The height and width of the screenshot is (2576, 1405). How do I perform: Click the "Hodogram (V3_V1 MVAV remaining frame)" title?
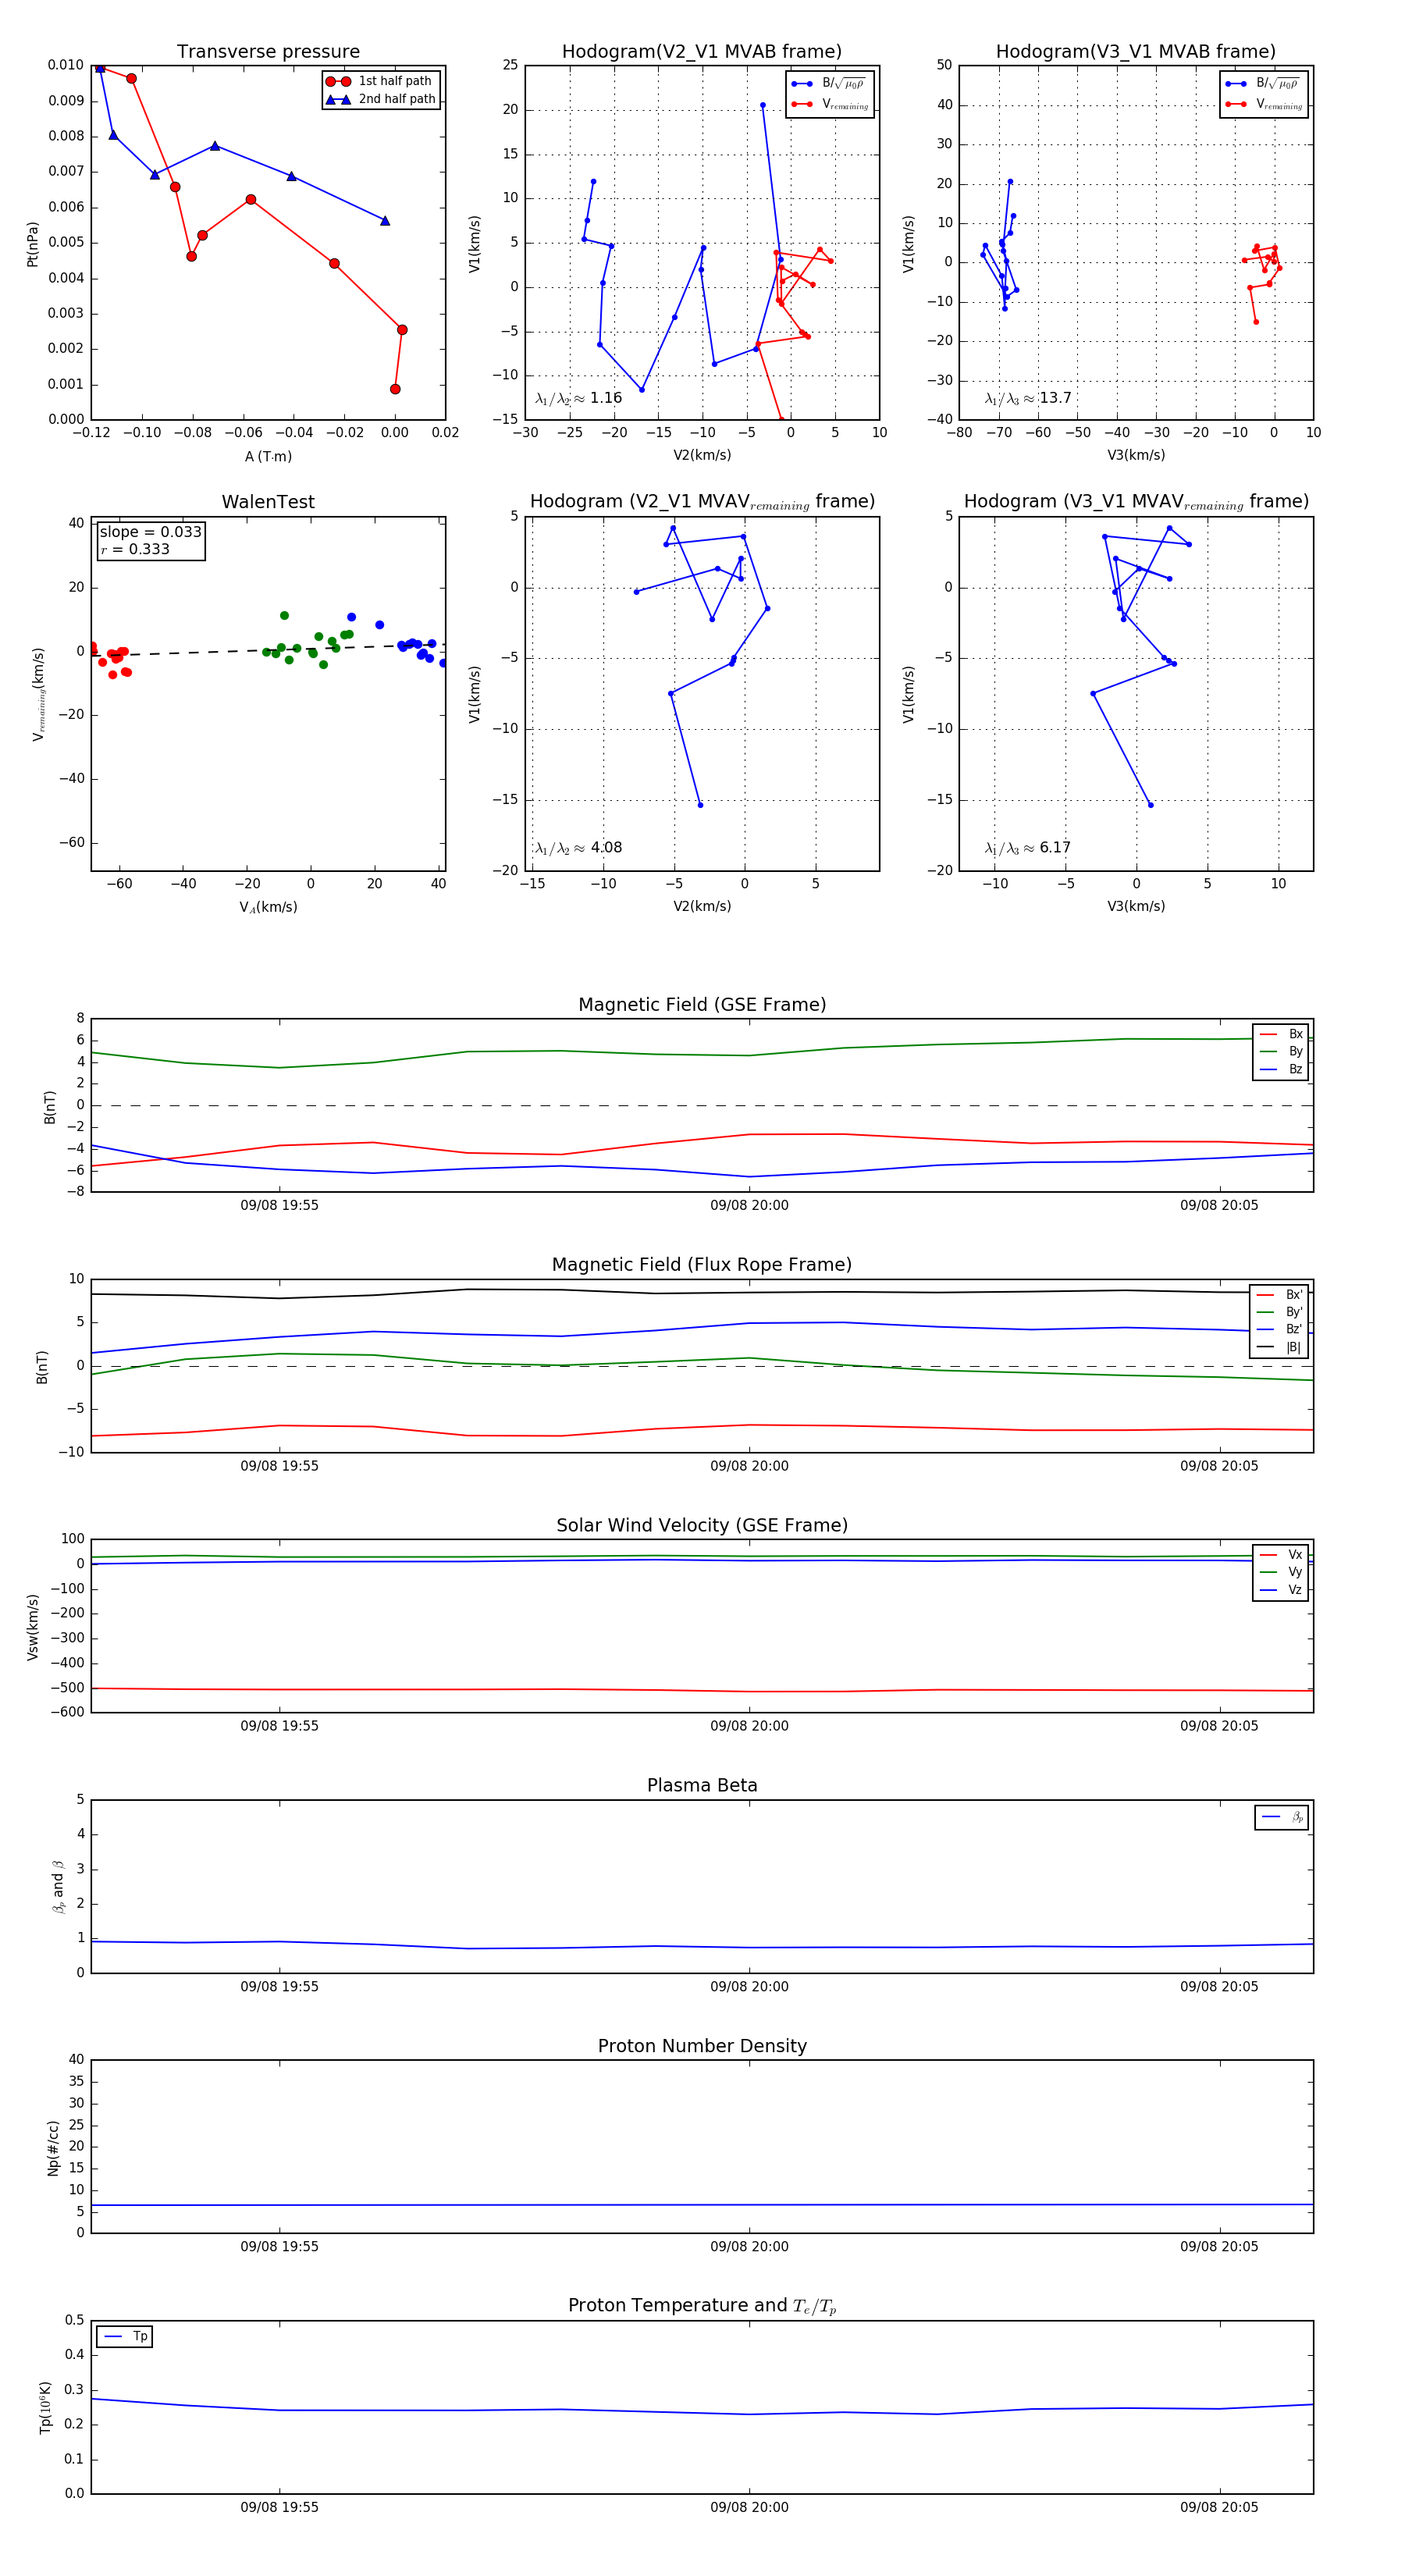pos(1136,502)
